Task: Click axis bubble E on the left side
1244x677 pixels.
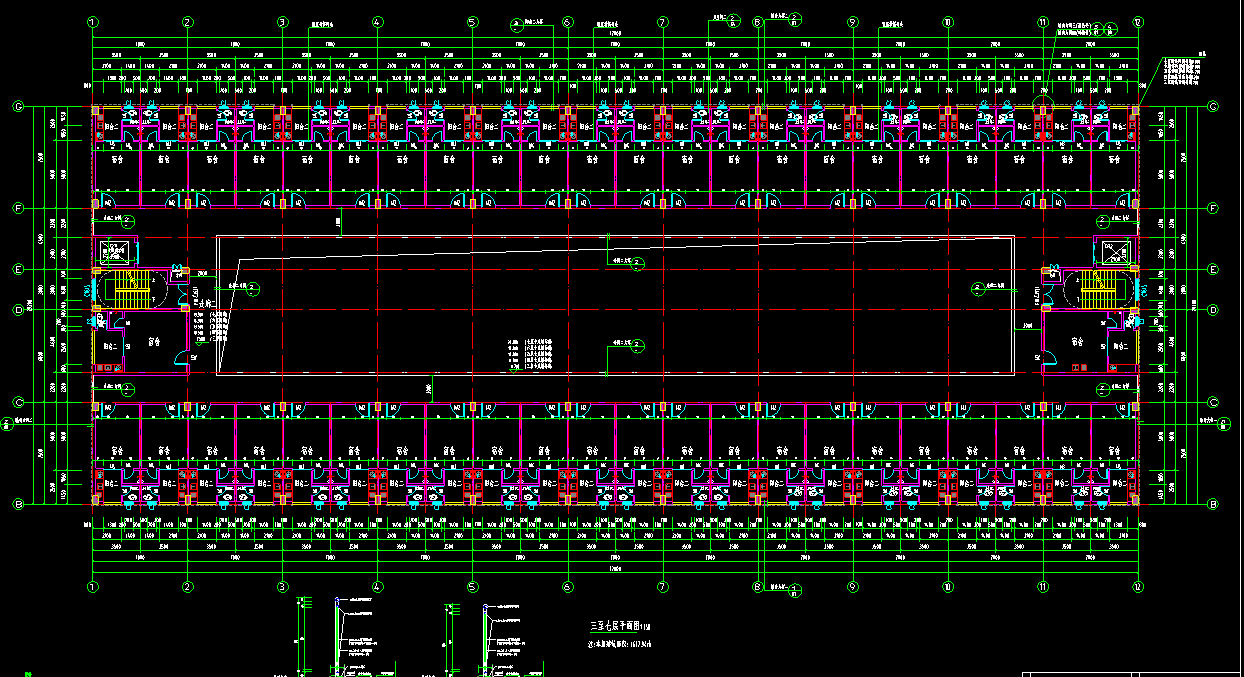Action: [18, 269]
